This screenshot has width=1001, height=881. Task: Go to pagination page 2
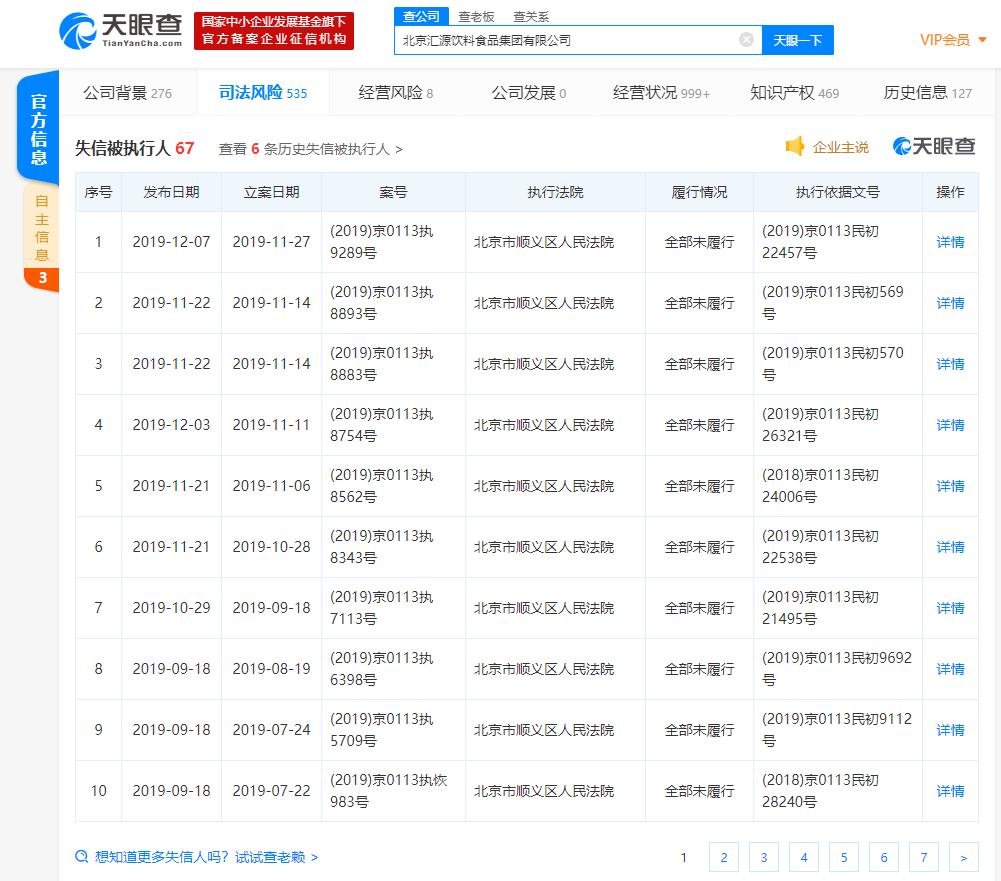724,857
